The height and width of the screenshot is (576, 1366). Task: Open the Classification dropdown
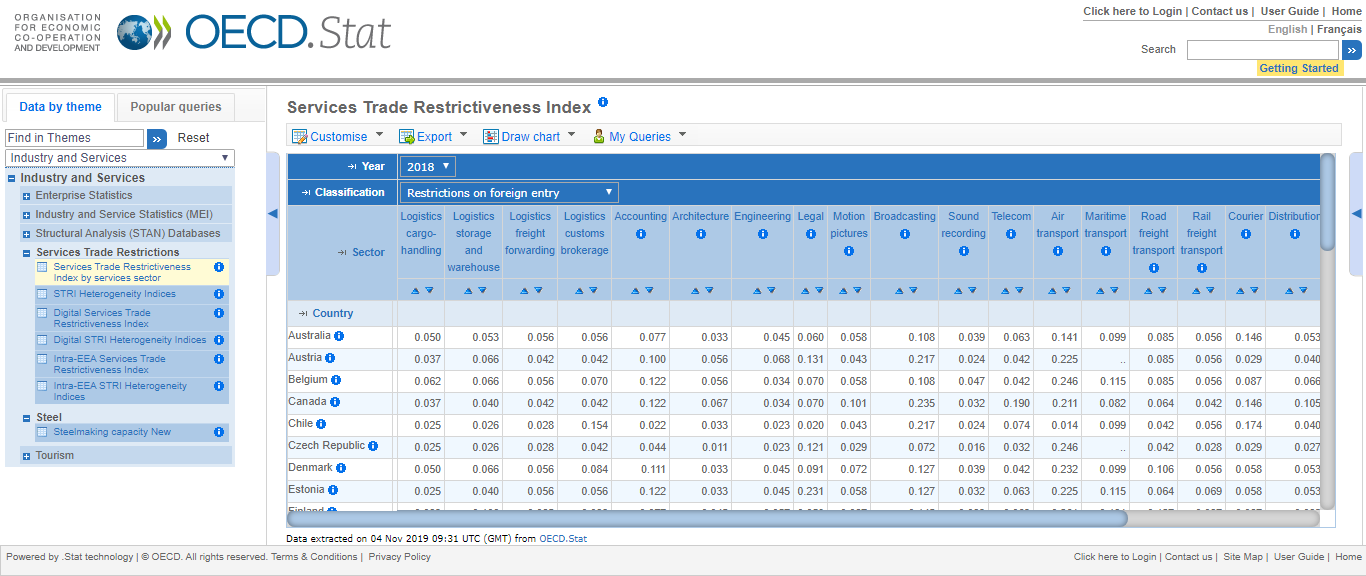coord(509,193)
